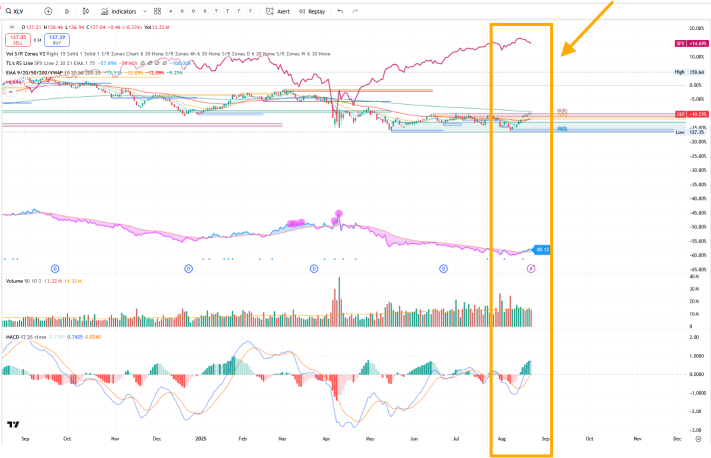Create an Alert from the toolbar
The image size is (711, 458).
278,11
